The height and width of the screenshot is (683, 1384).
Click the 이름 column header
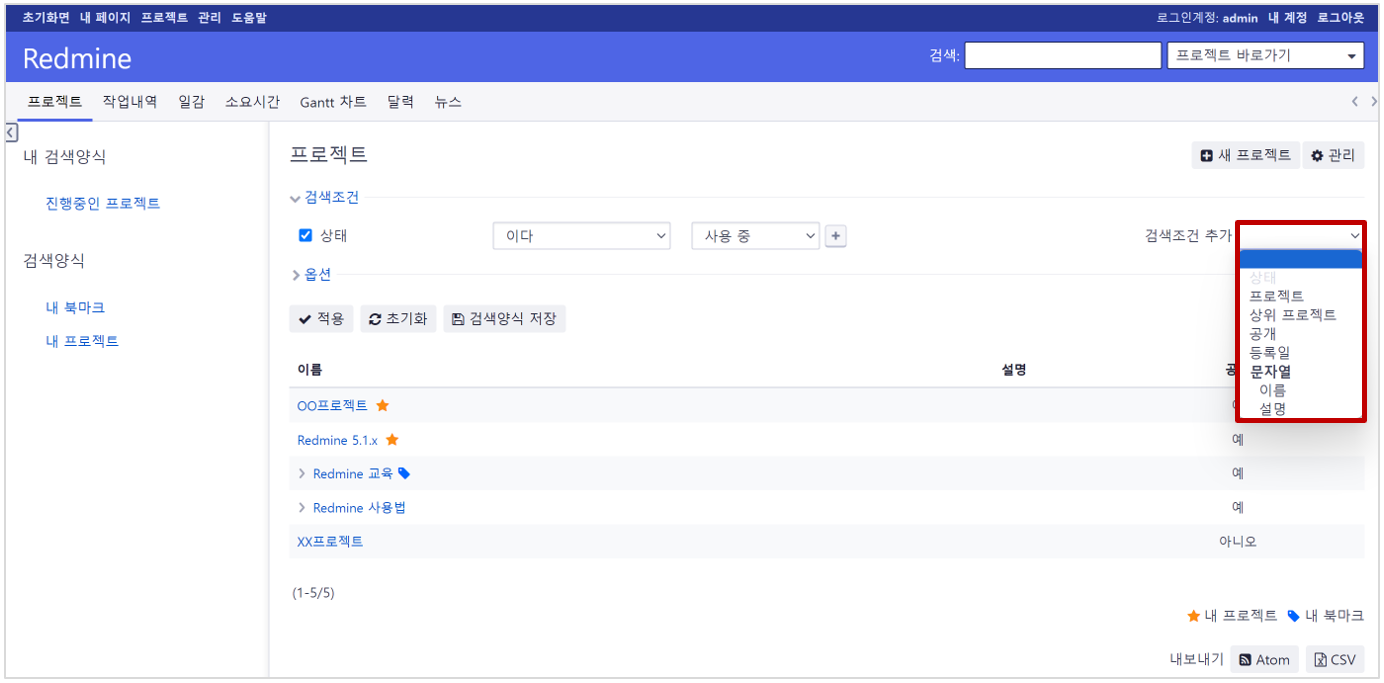[x=309, y=370]
